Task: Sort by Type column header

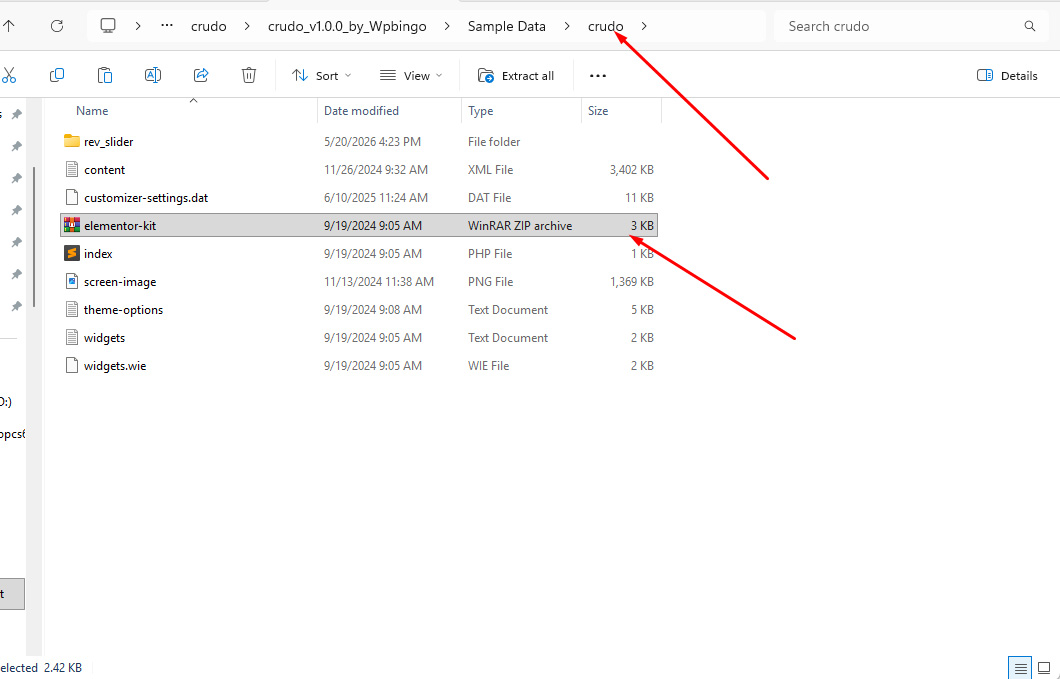Action: (481, 111)
